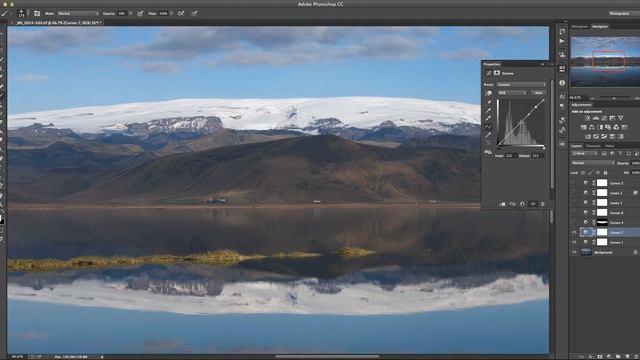Add an Invert adjustment
Screen dimensions: 640x360
tap(588, 136)
